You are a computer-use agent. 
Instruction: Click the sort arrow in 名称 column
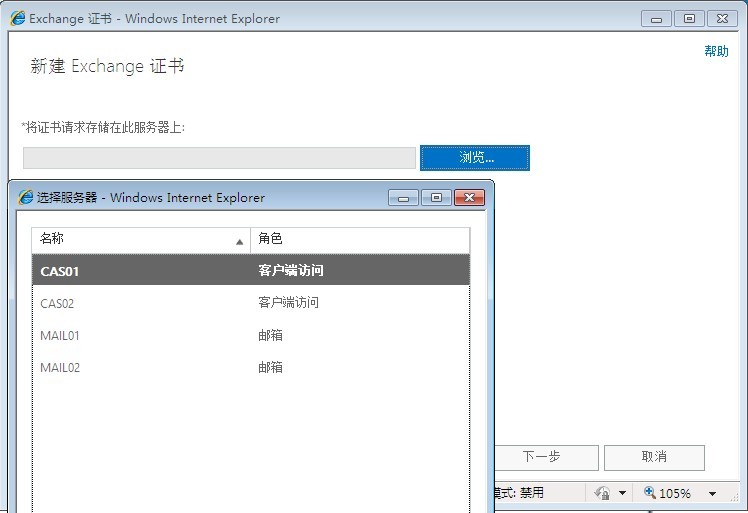pyautogui.click(x=239, y=242)
